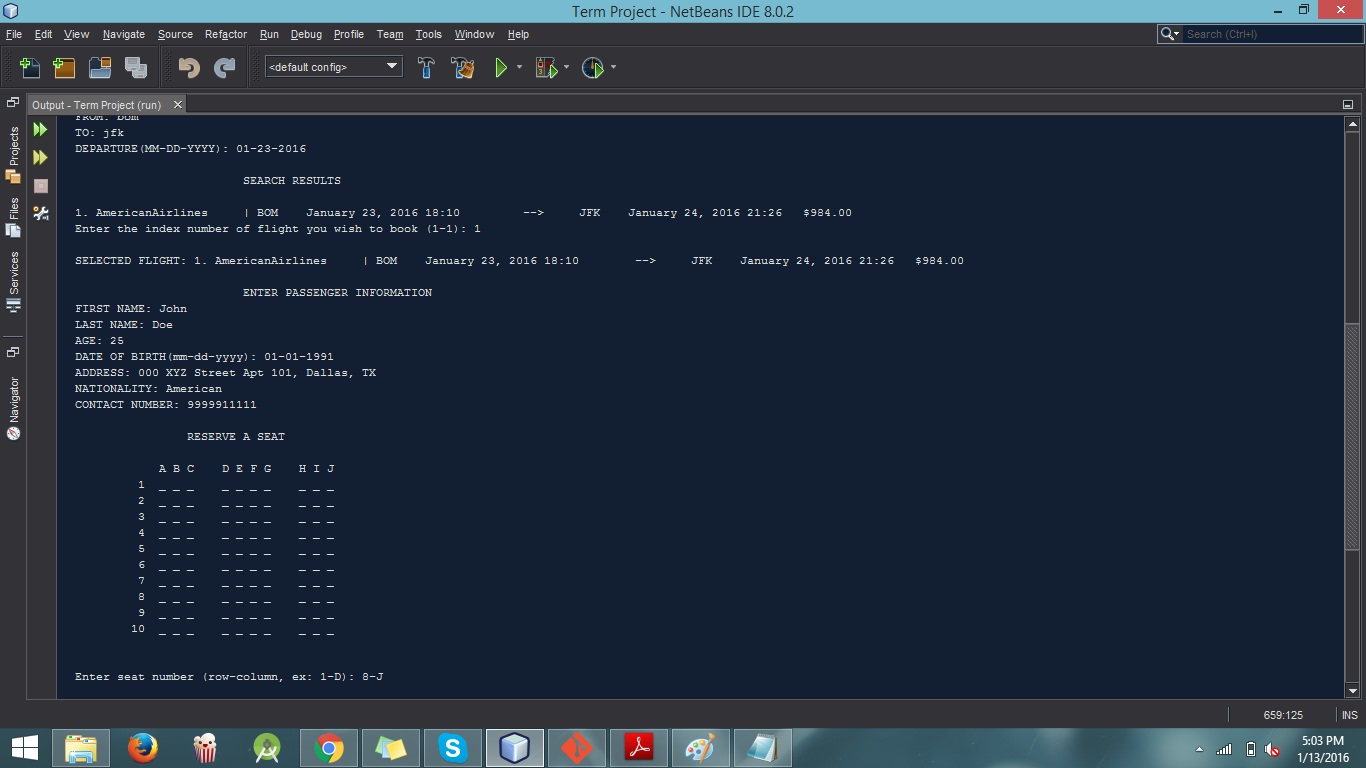Screen dimensions: 1366x768
Task: Click the Rerun icon in the Output window
Action: [x=40, y=129]
